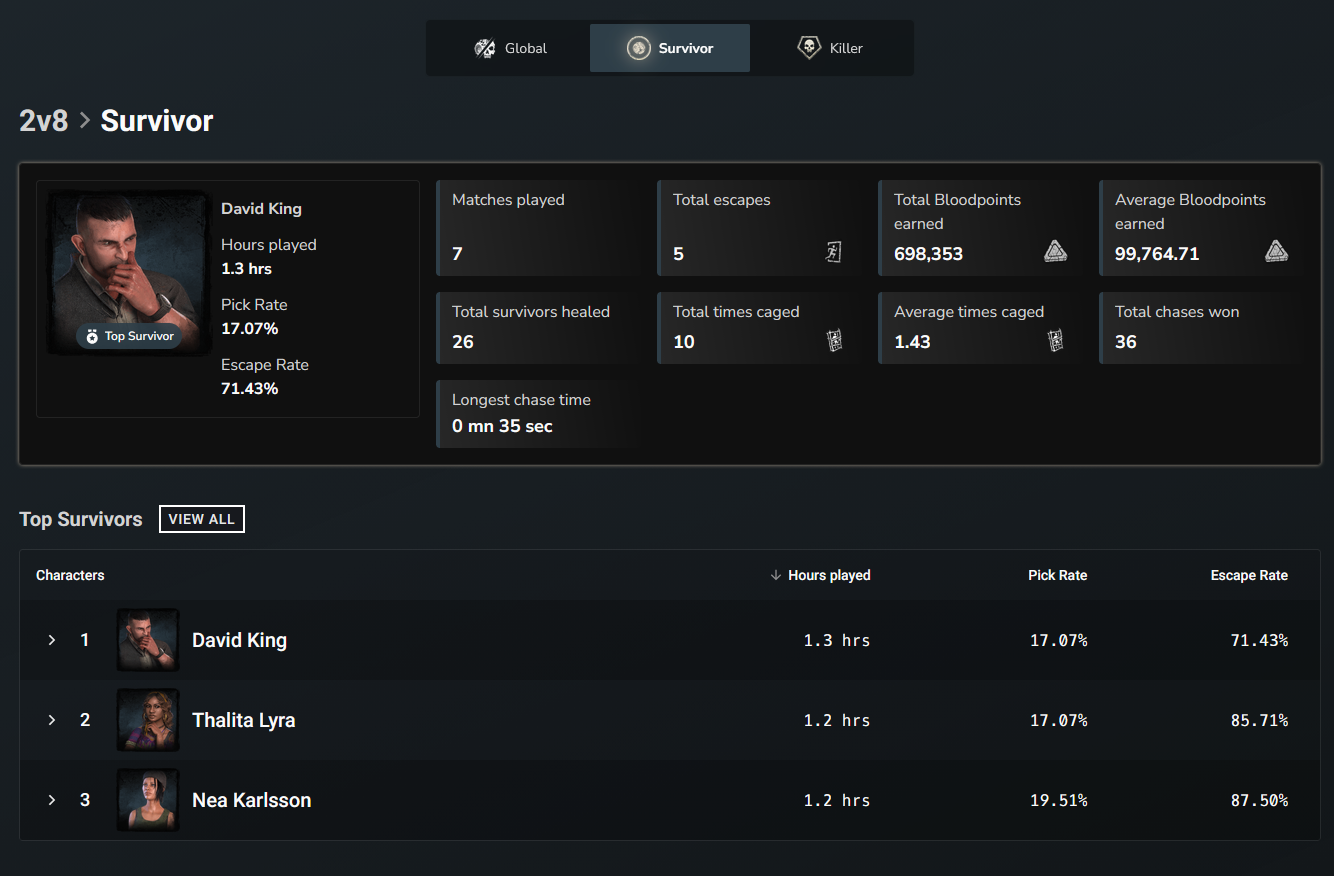The image size is (1334, 876).
Task: Select the David King name in table
Action: [240, 640]
